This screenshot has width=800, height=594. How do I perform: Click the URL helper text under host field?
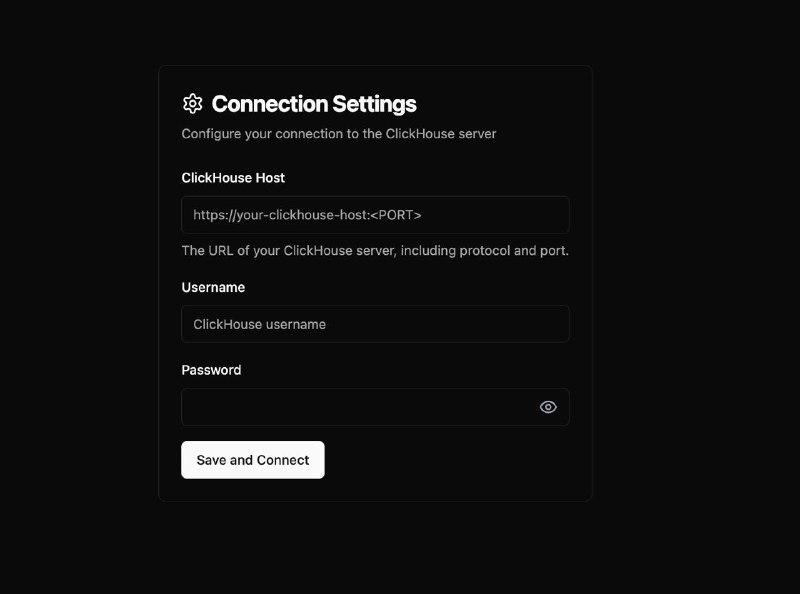tap(375, 251)
